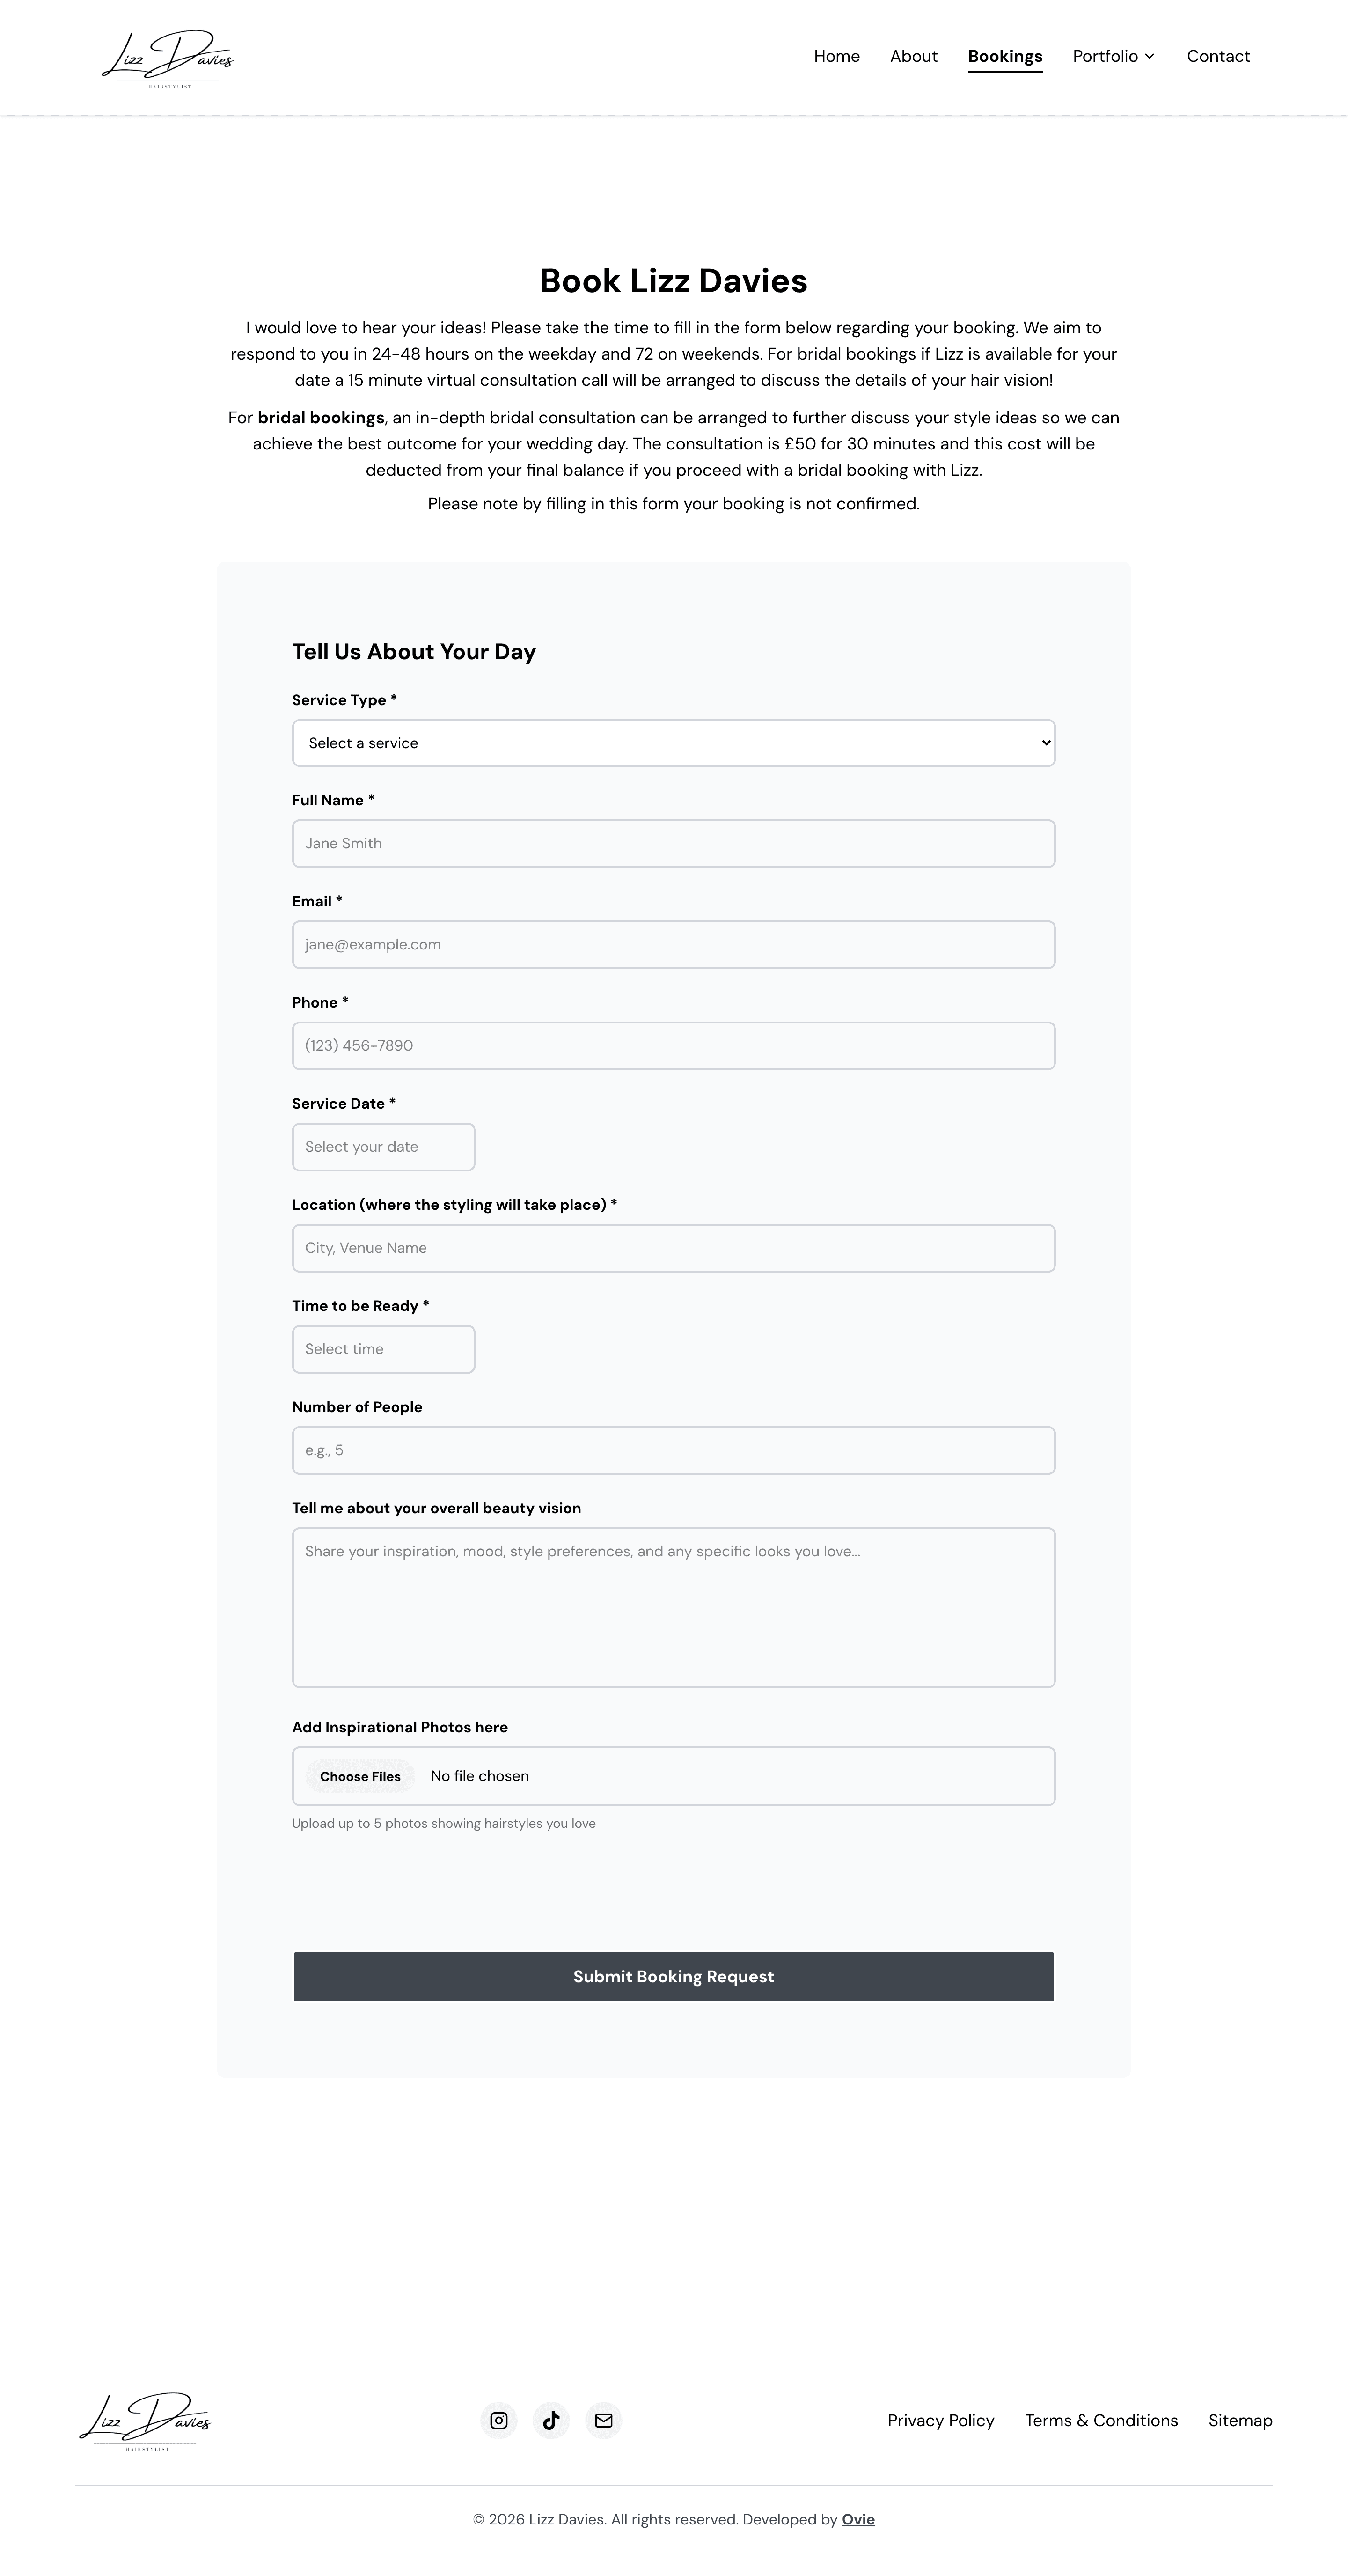Open the Privacy Policy link
The height and width of the screenshot is (2576, 1348).
coord(941,2420)
